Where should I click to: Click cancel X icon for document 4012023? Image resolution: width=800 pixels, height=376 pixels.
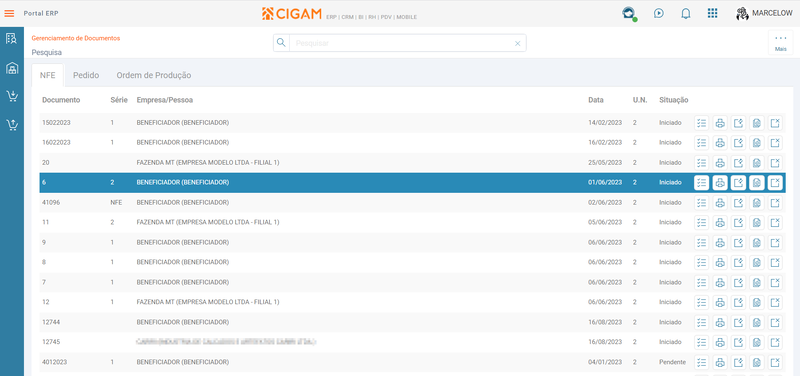[775, 362]
